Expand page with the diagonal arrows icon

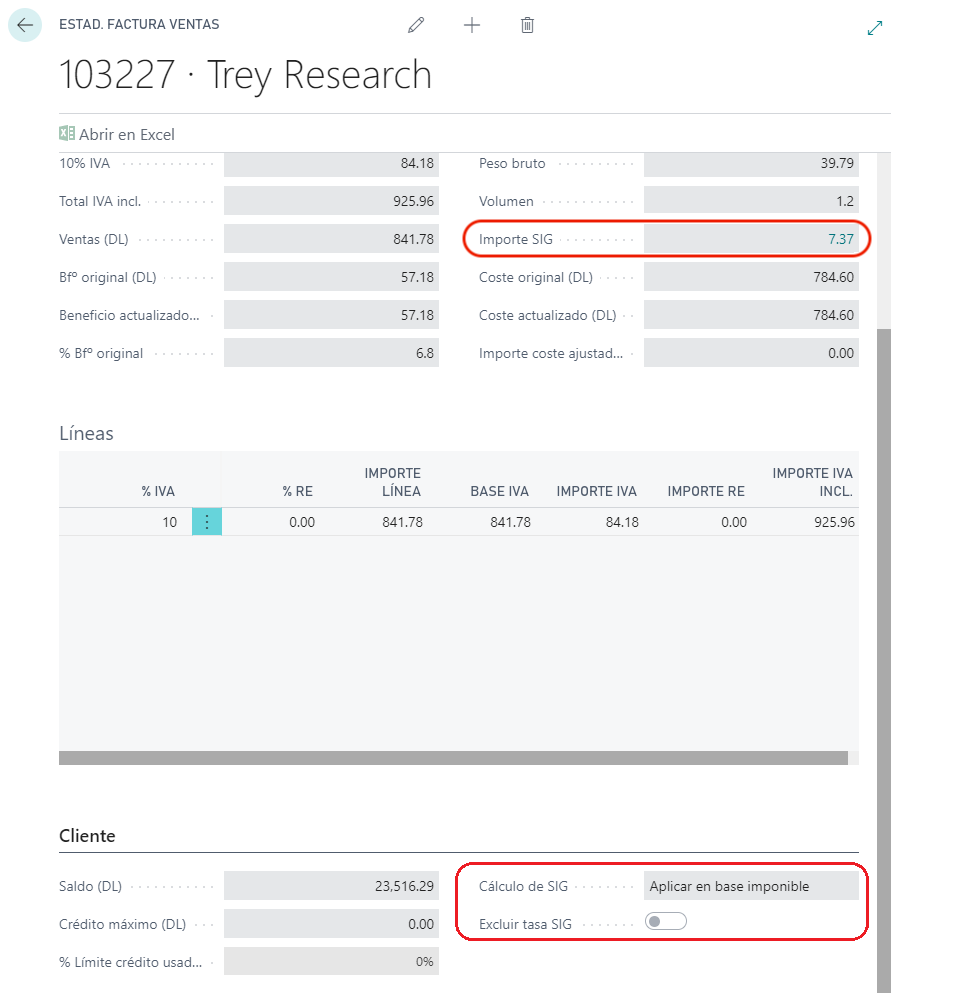tap(875, 28)
